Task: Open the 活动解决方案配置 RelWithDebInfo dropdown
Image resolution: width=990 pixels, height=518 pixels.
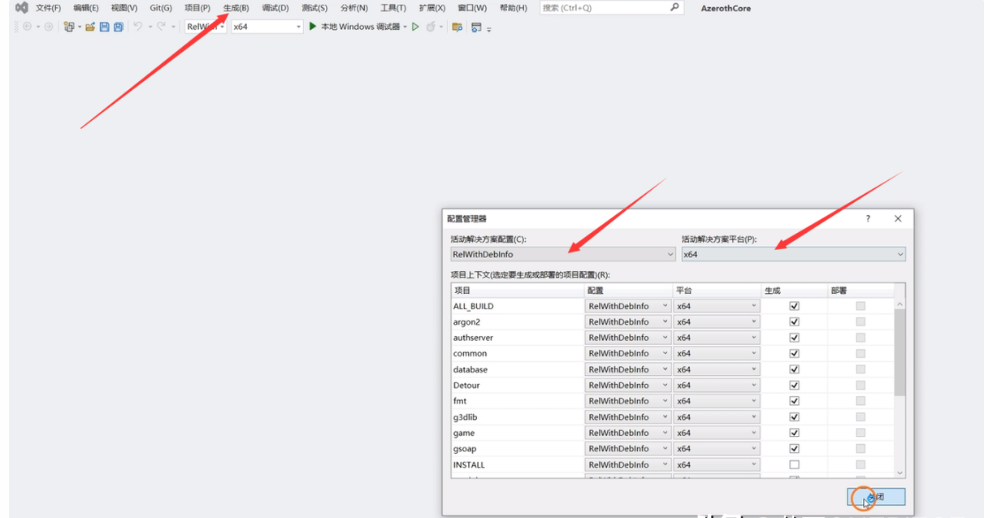Action: [x=562, y=255]
